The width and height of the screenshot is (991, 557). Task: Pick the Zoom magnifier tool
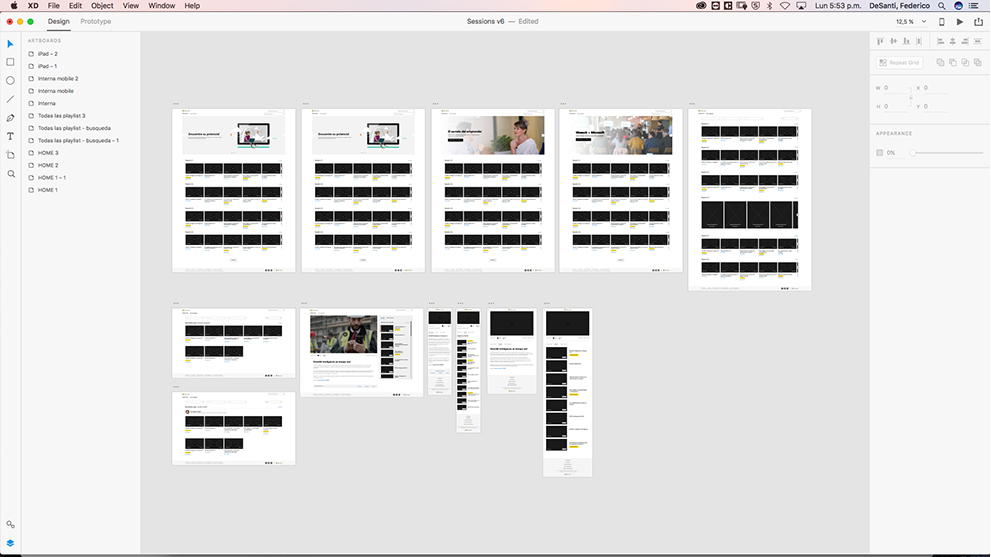click(x=11, y=174)
